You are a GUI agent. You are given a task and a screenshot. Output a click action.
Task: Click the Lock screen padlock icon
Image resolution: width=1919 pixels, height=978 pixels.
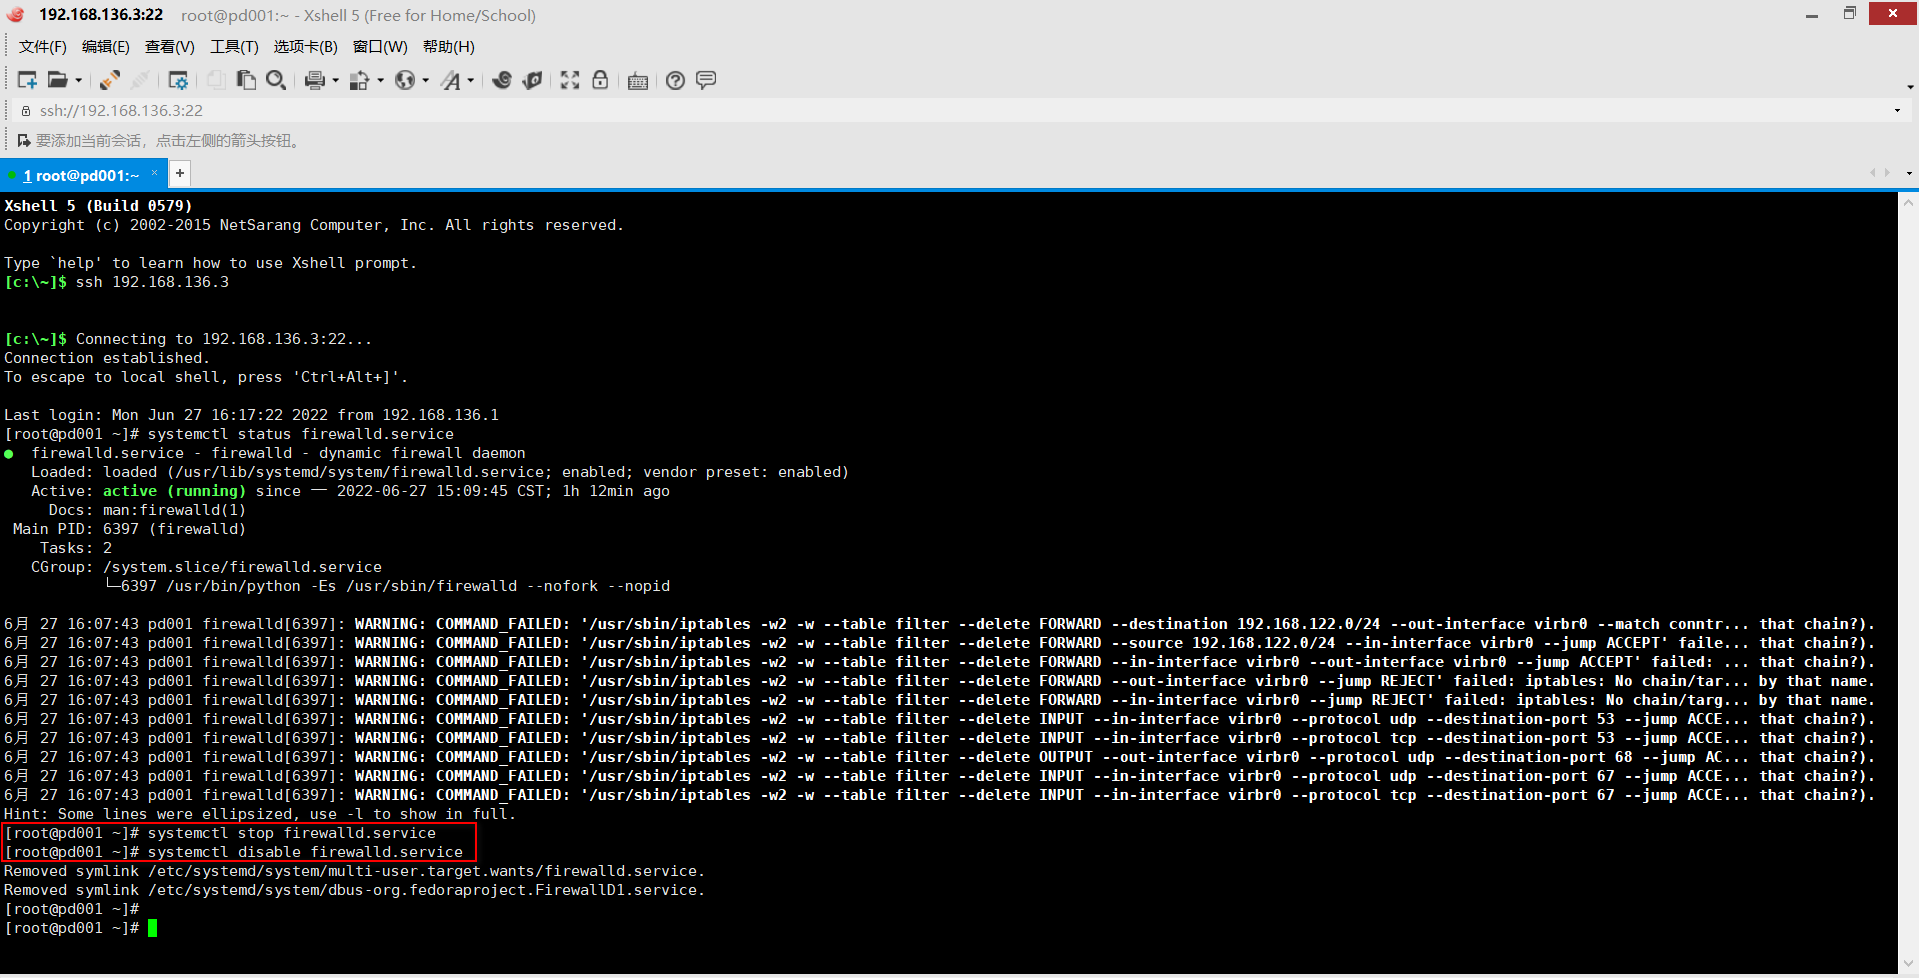pyautogui.click(x=600, y=80)
